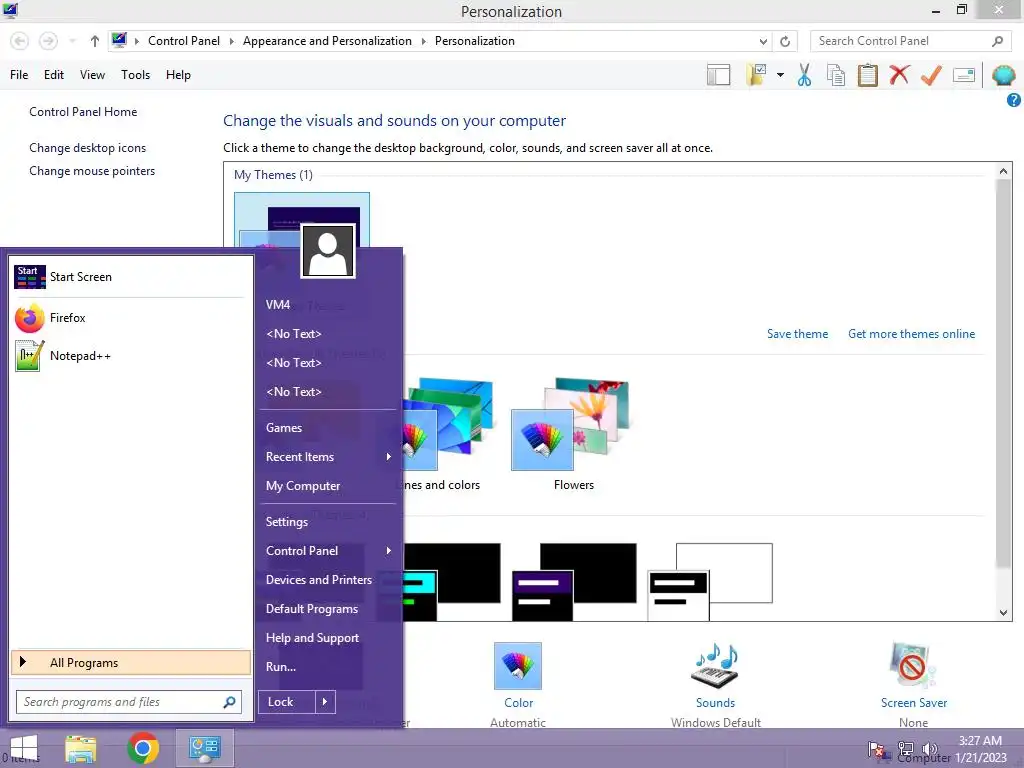Expand the Recent Items submenu arrow

tap(389, 457)
